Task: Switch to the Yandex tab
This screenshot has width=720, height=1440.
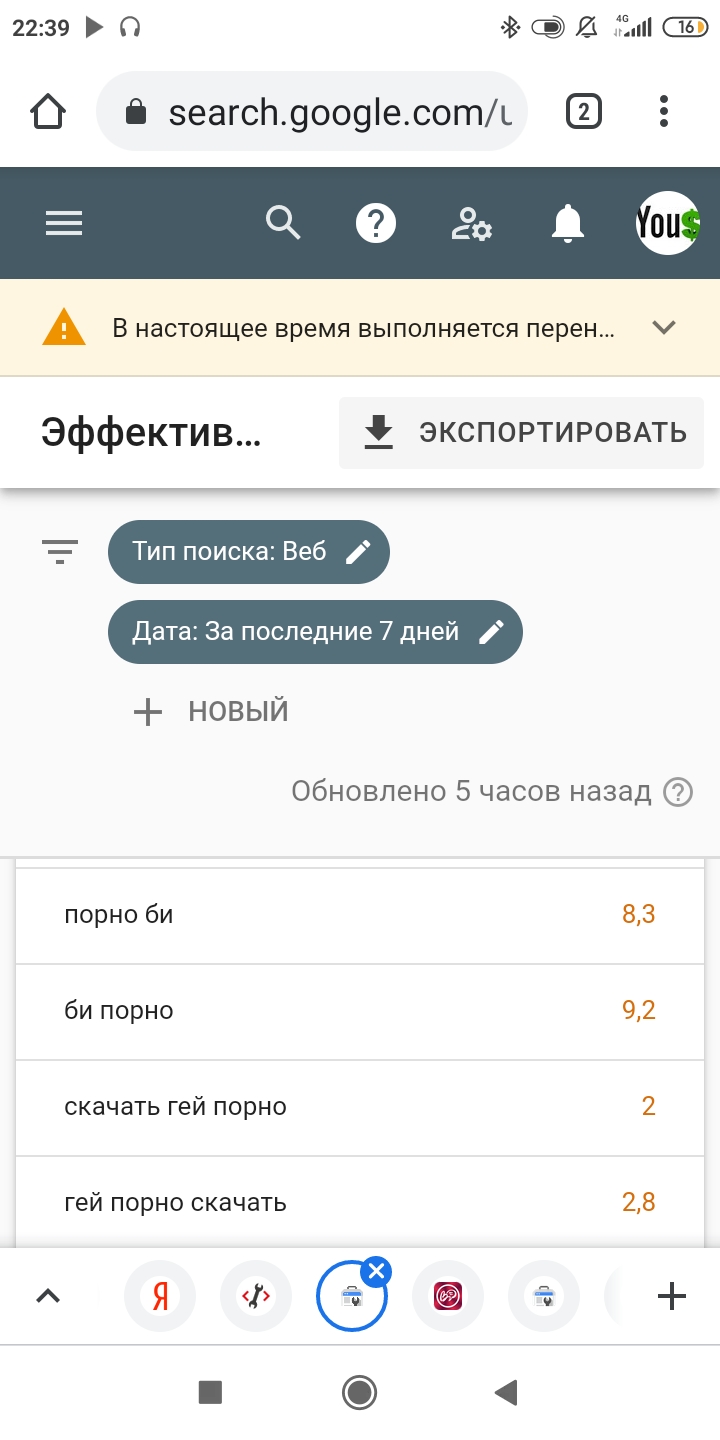Action: [160, 1297]
